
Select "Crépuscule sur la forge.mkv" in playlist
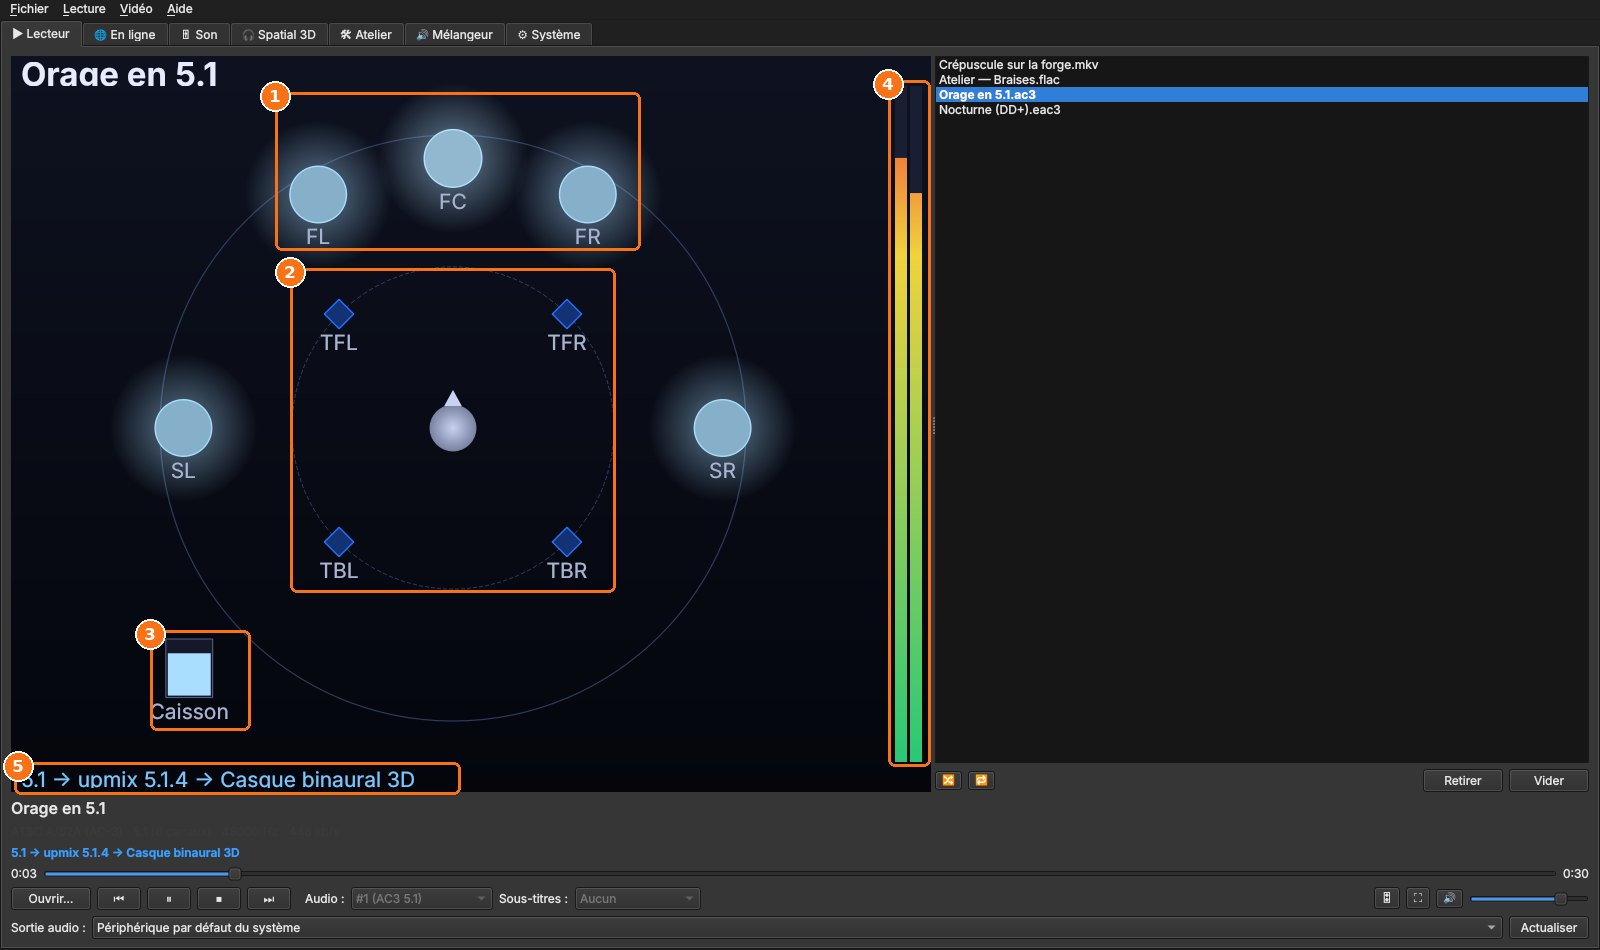[x=1262, y=65]
